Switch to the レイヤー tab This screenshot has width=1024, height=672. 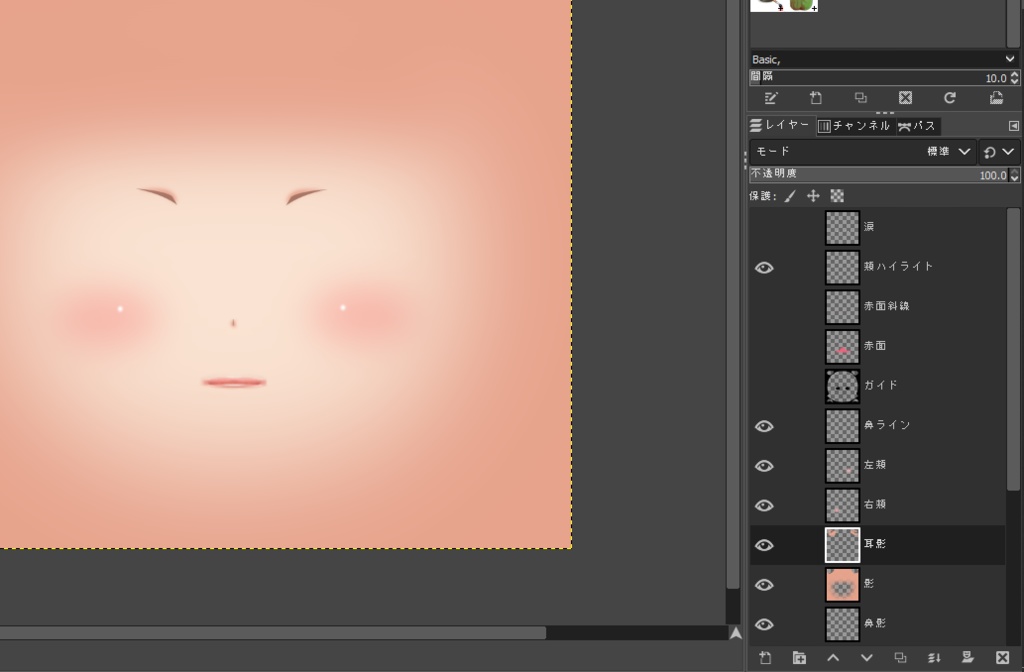click(x=781, y=125)
